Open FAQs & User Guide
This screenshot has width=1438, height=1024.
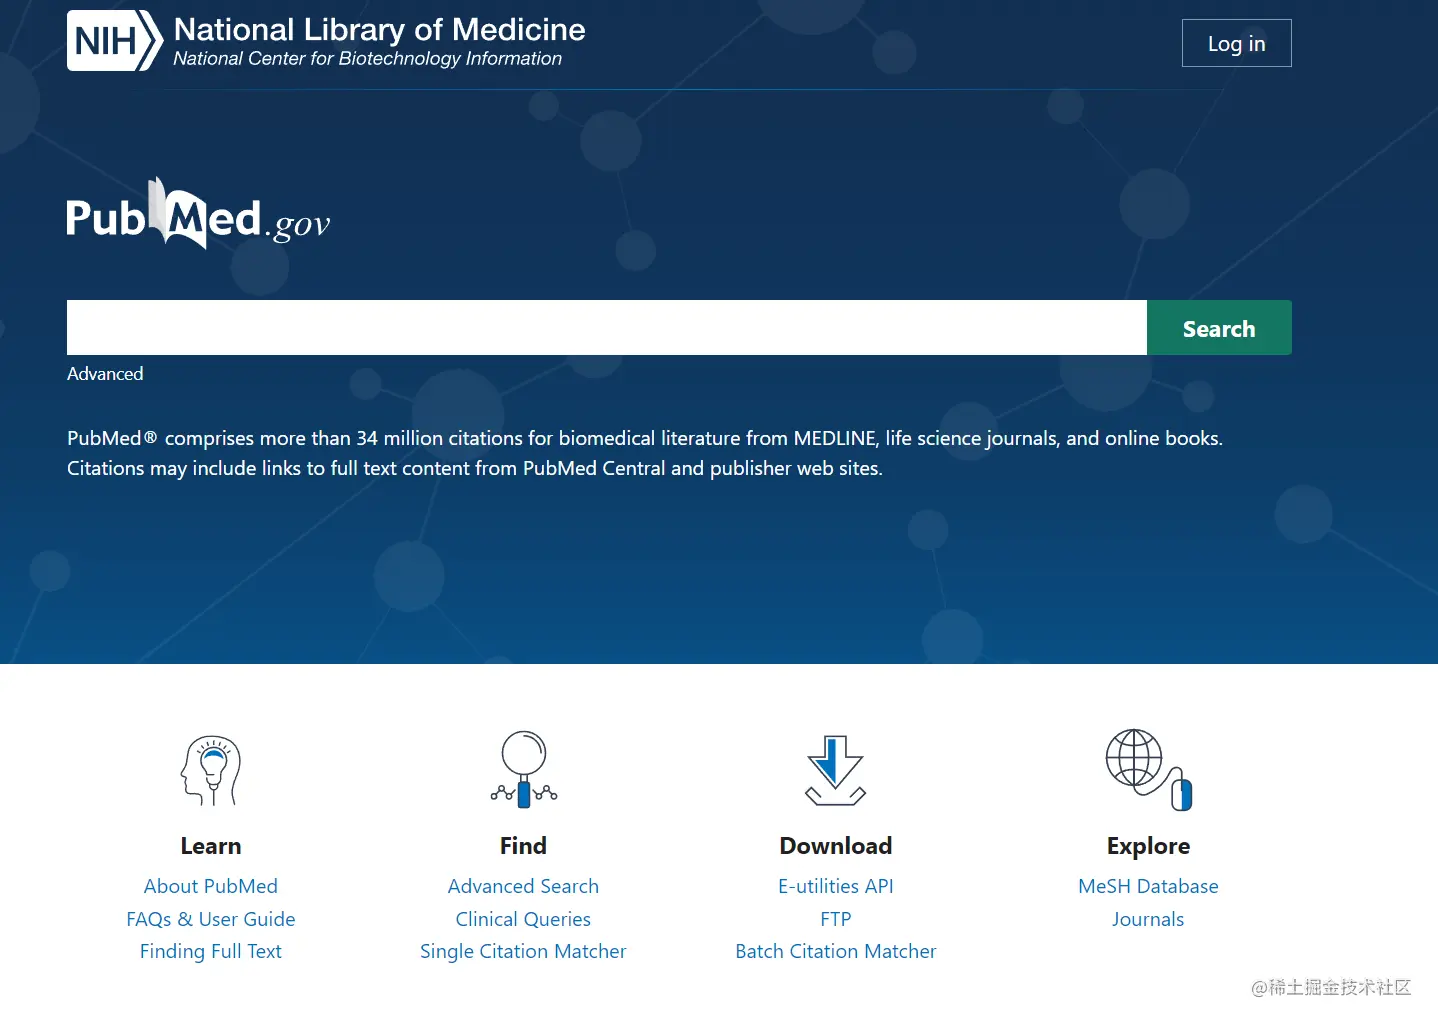[211, 919]
